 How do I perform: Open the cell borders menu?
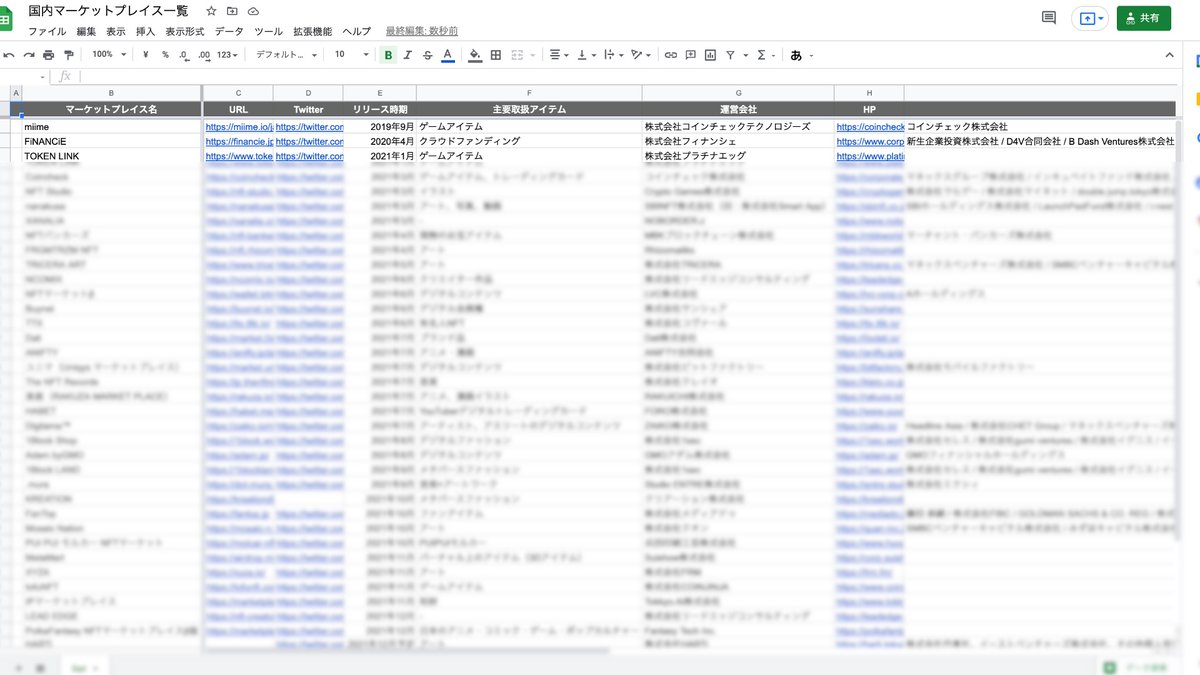(496, 55)
